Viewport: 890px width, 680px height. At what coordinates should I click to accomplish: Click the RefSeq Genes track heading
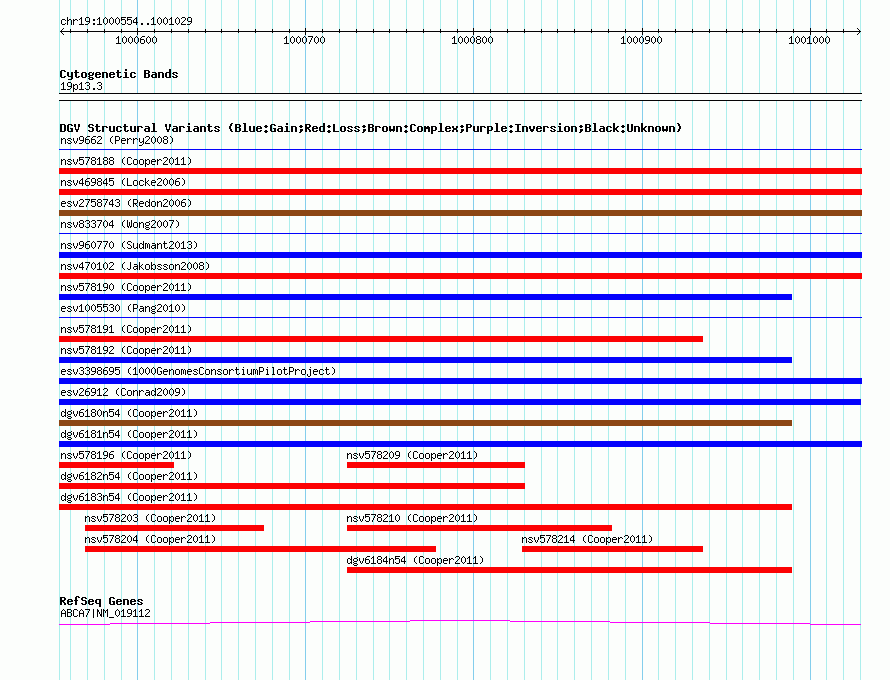[x=101, y=601]
